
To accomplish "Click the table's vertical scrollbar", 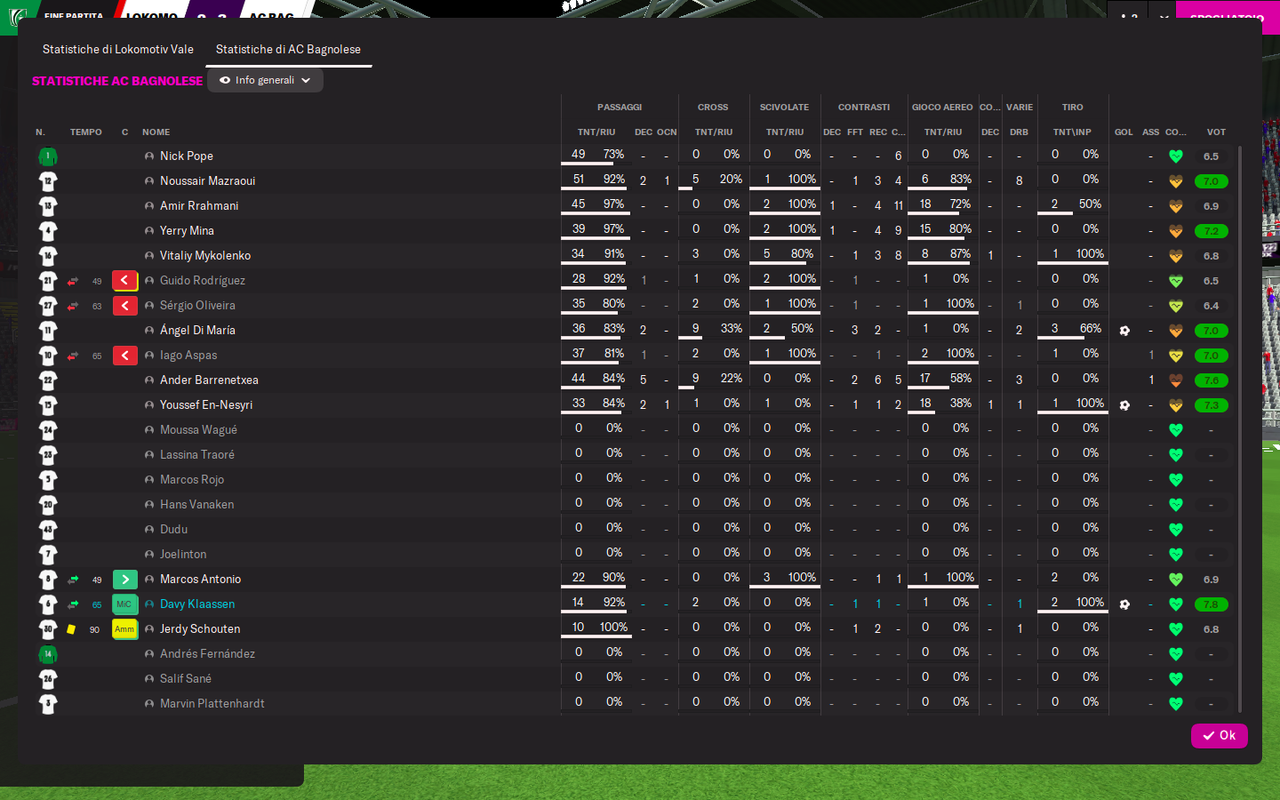I will (1240, 428).
